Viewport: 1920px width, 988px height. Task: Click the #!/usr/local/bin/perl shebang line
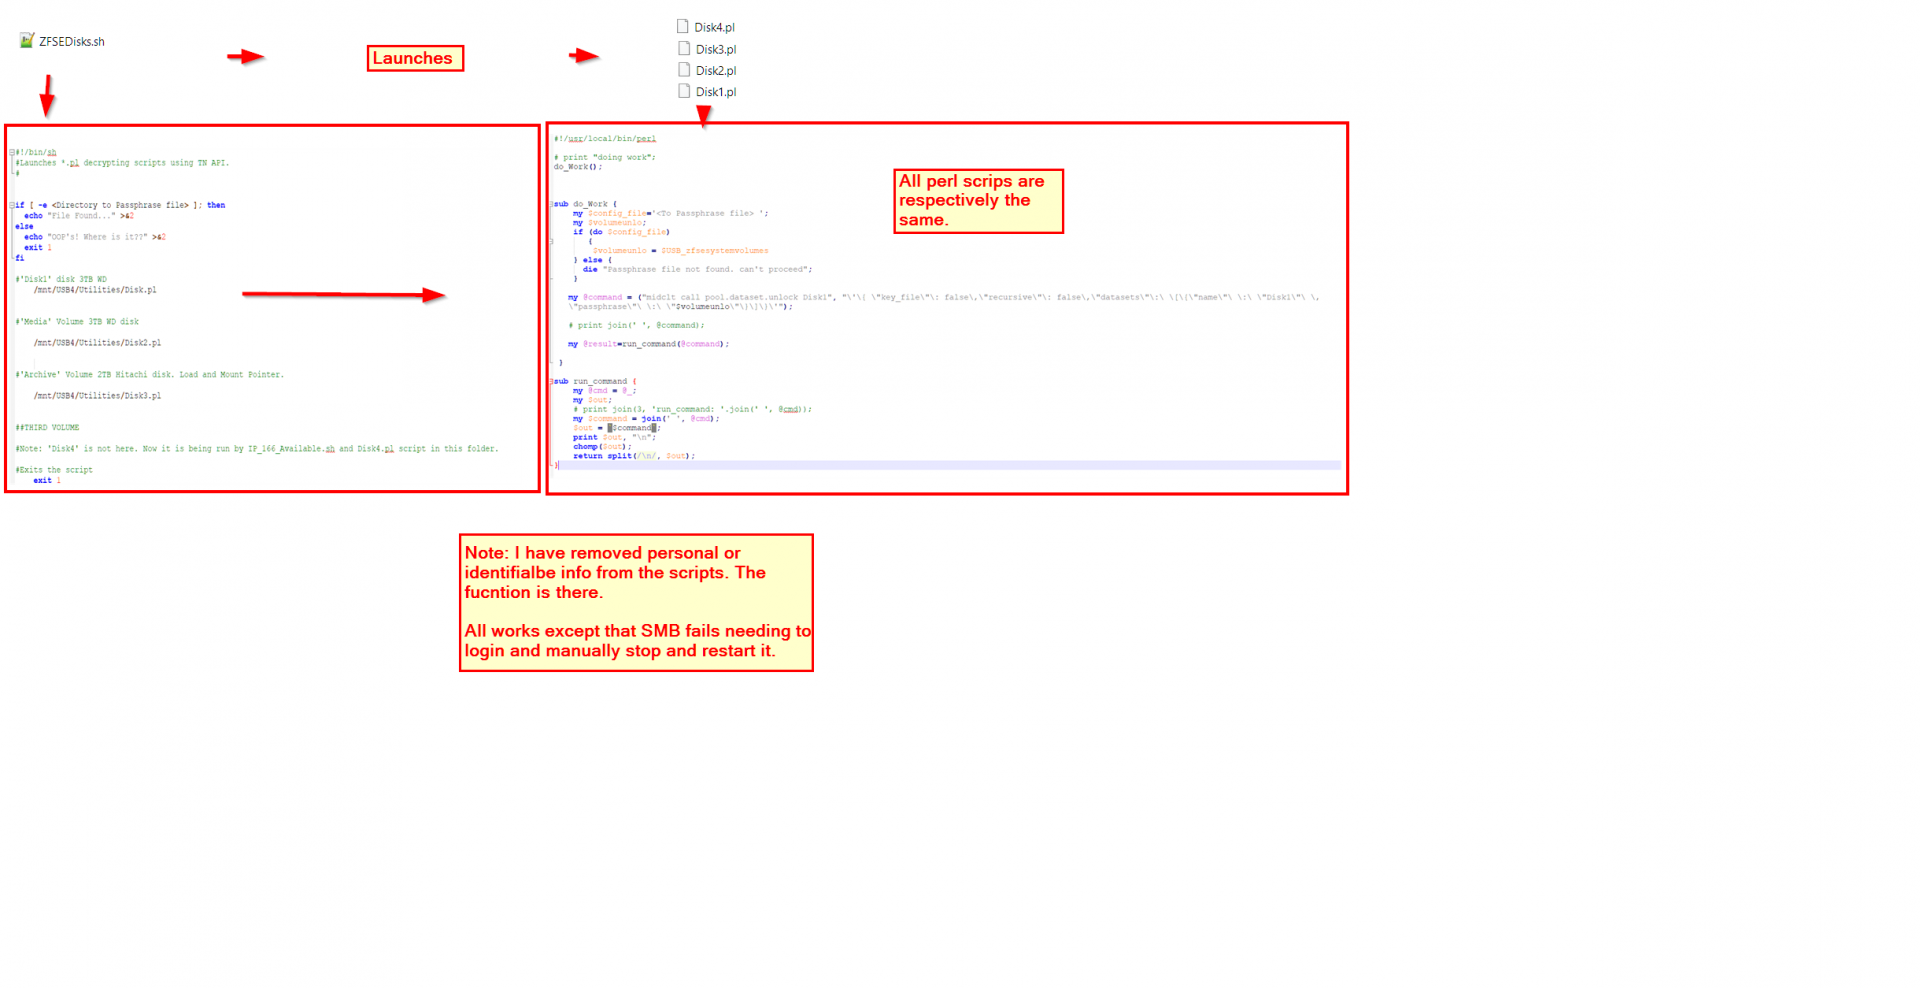[605, 139]
